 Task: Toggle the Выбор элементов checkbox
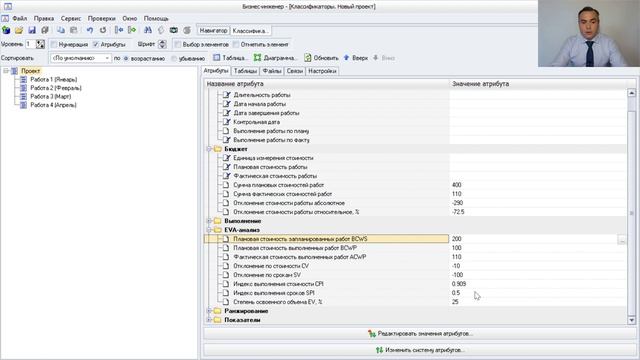point(178,44)
